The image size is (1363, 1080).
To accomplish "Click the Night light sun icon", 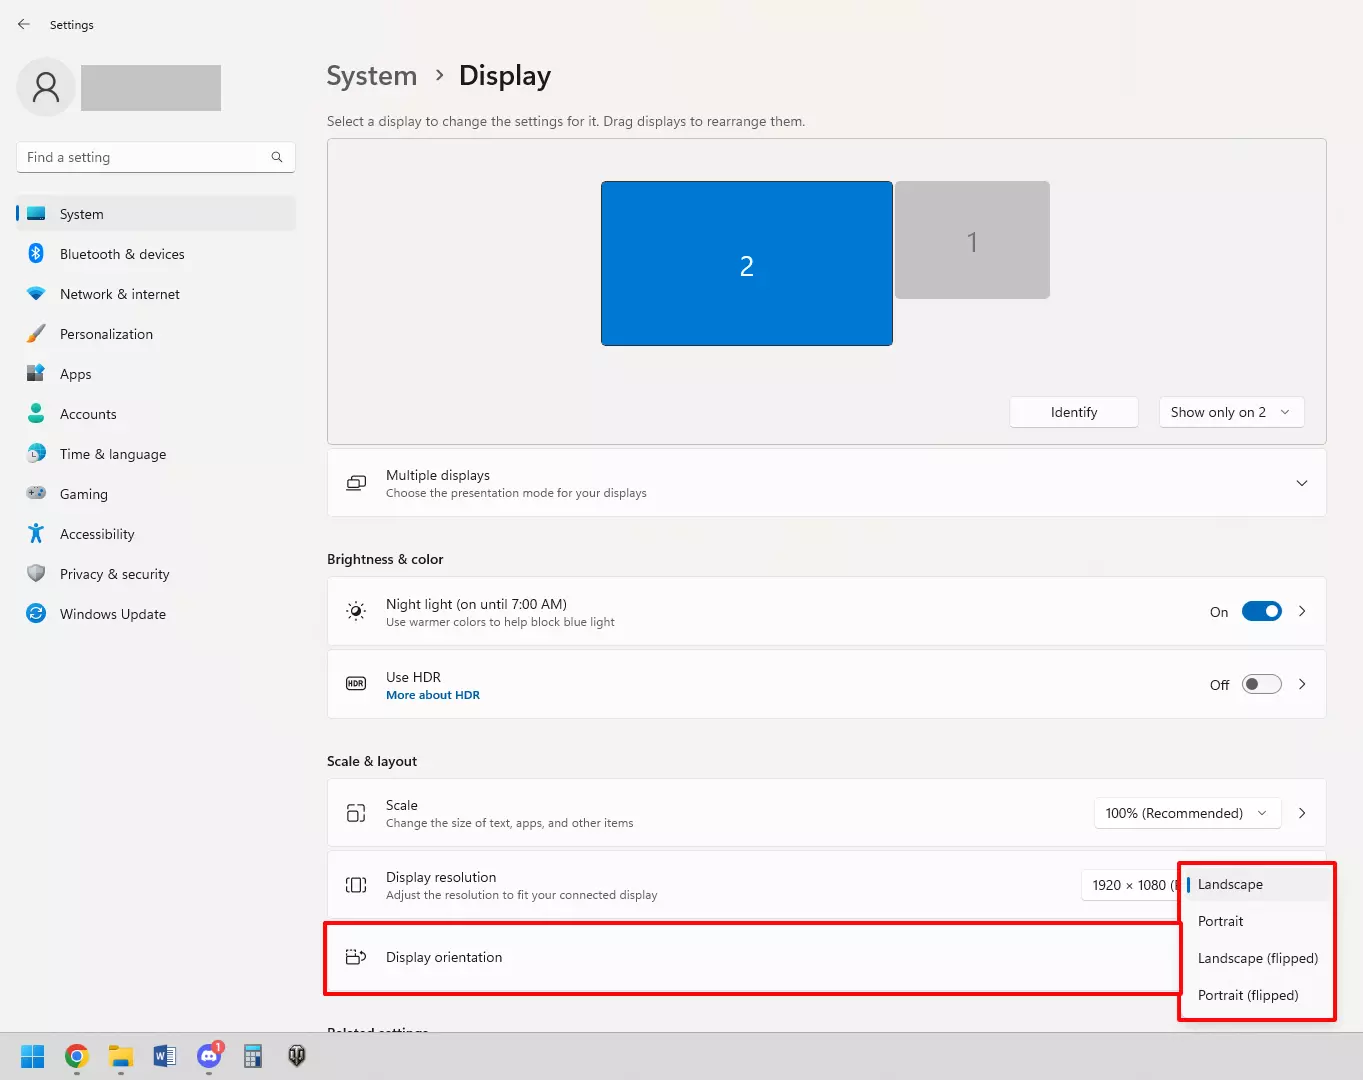I will point(355,610).
